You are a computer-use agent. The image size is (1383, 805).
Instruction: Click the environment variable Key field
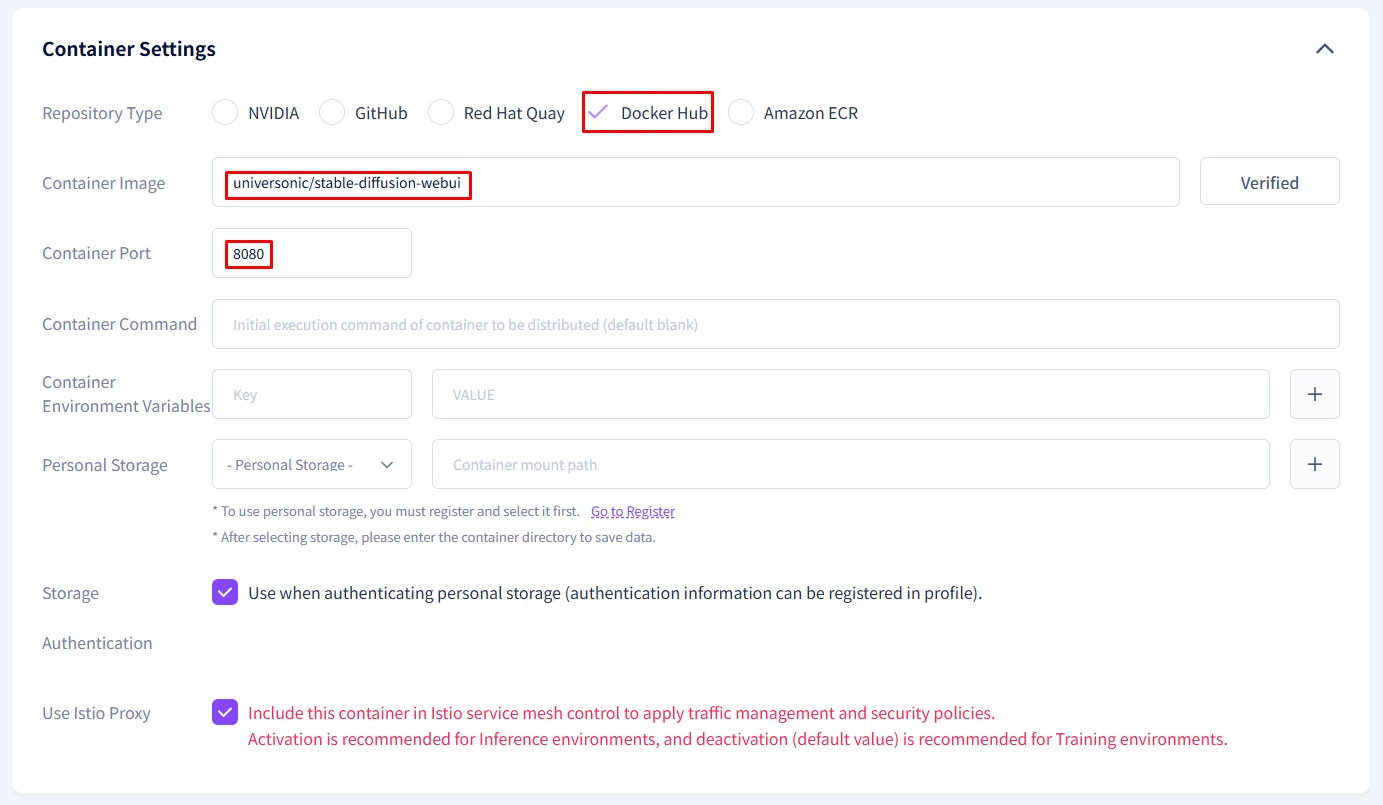[311, 395]
